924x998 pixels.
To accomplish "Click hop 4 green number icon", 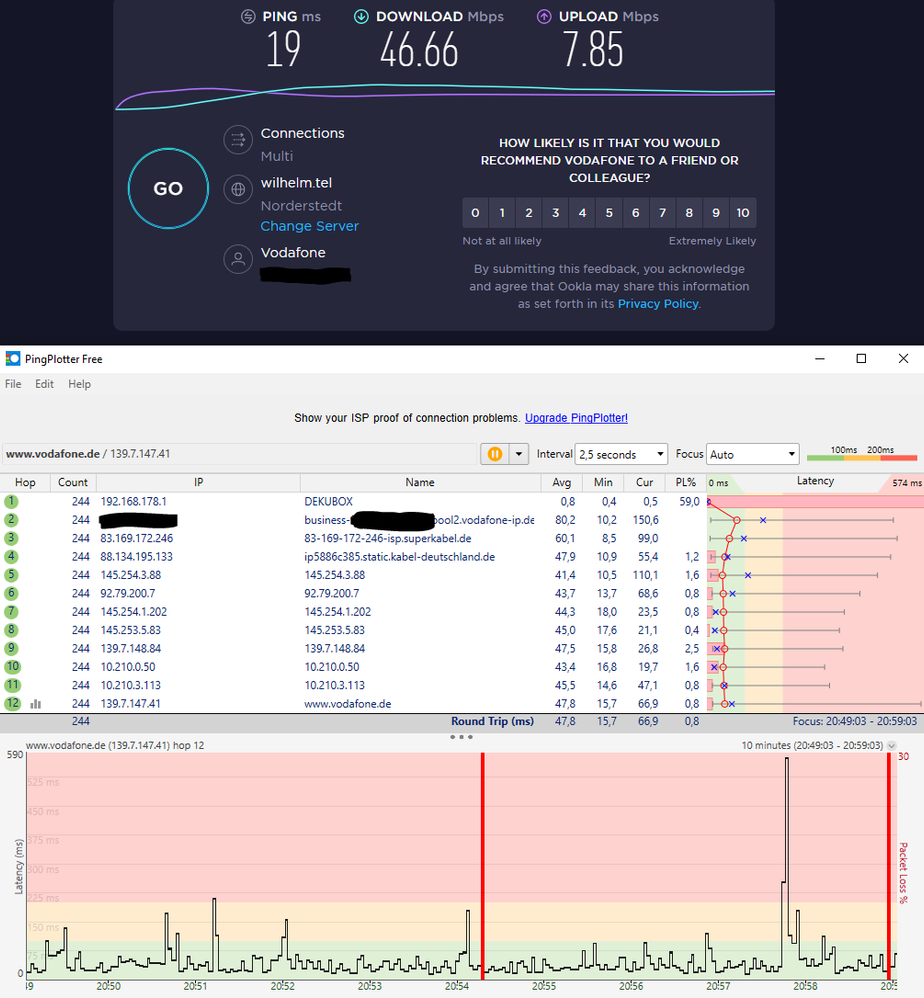I will point(11,557).
